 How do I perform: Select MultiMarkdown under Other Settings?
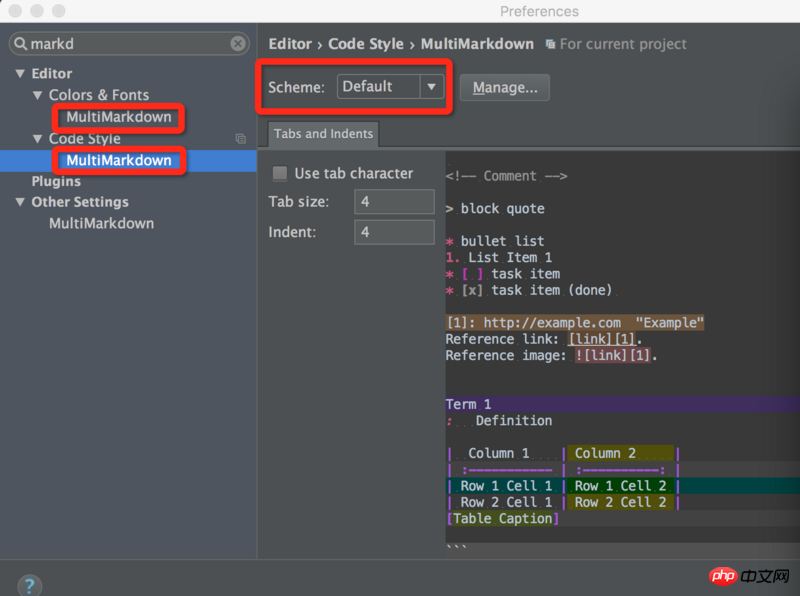pos(101,223)
